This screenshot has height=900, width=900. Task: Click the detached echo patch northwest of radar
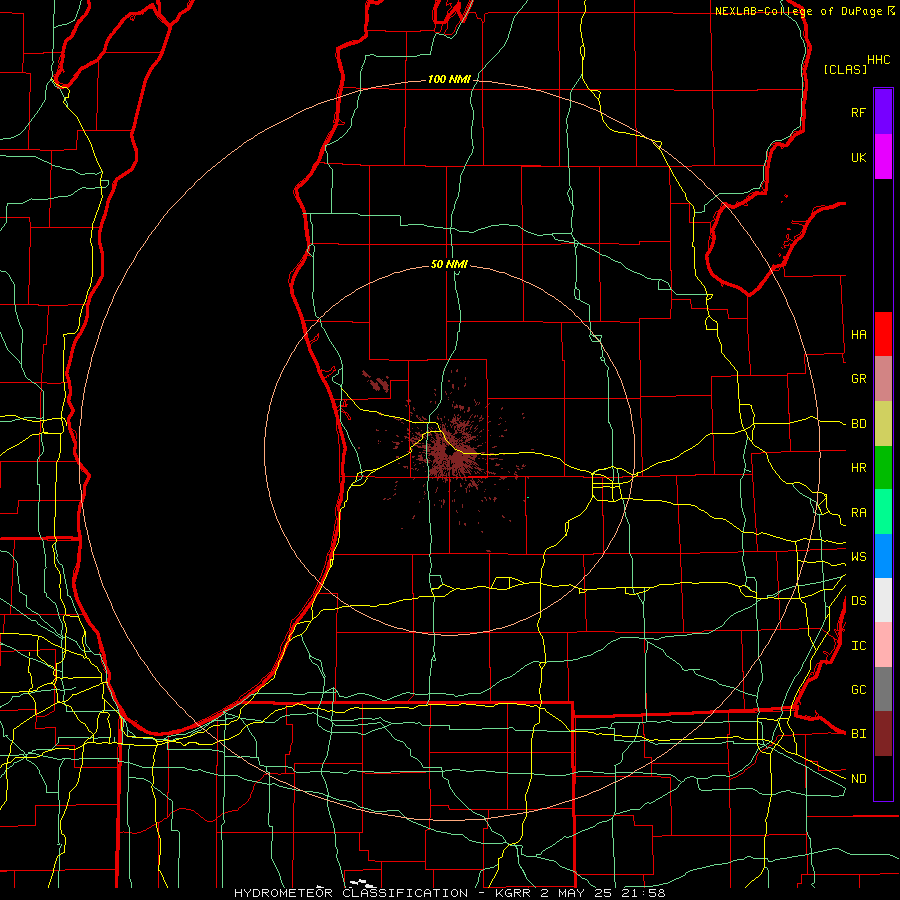point(377,382)
